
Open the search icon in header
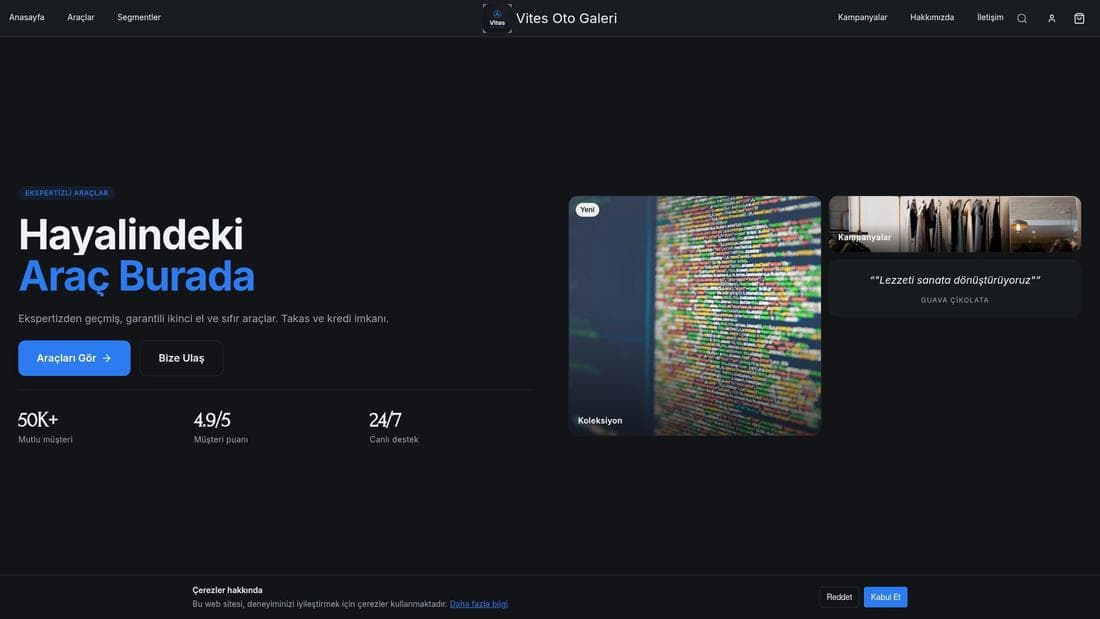tap(1021, 18)
